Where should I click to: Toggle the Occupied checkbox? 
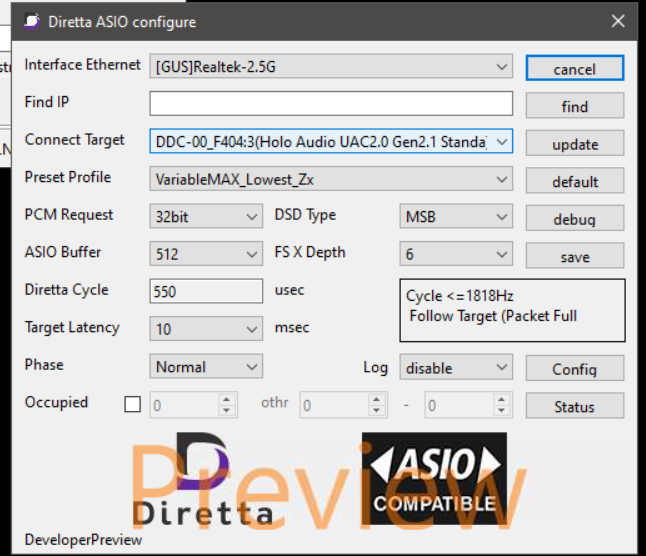click(x=132, y=405)
